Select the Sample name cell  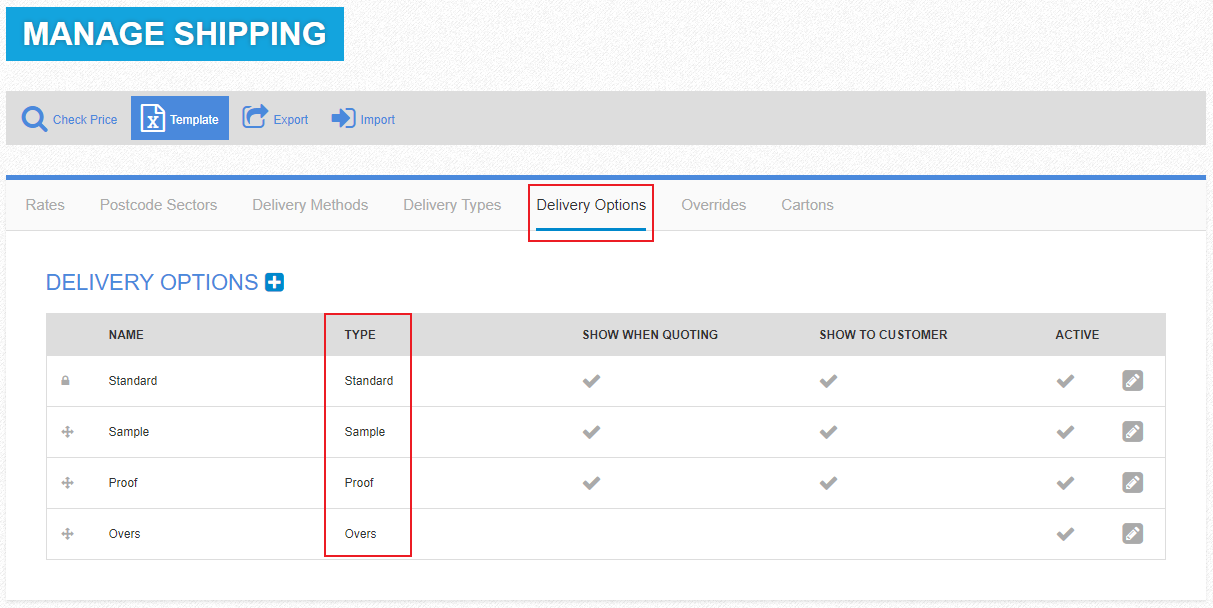[x=129, y=432]
